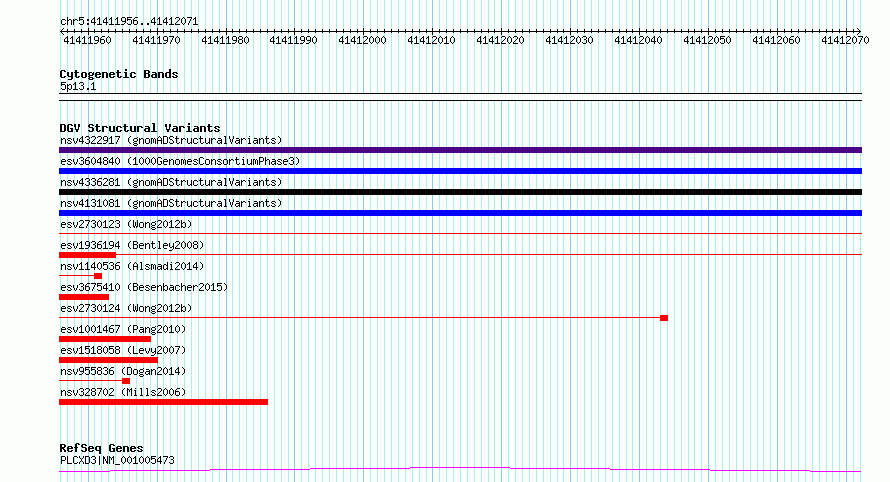Click the red esv2730124 end marker square
The height and width of the screenshot is (482, 890).
tap(664, 318)
